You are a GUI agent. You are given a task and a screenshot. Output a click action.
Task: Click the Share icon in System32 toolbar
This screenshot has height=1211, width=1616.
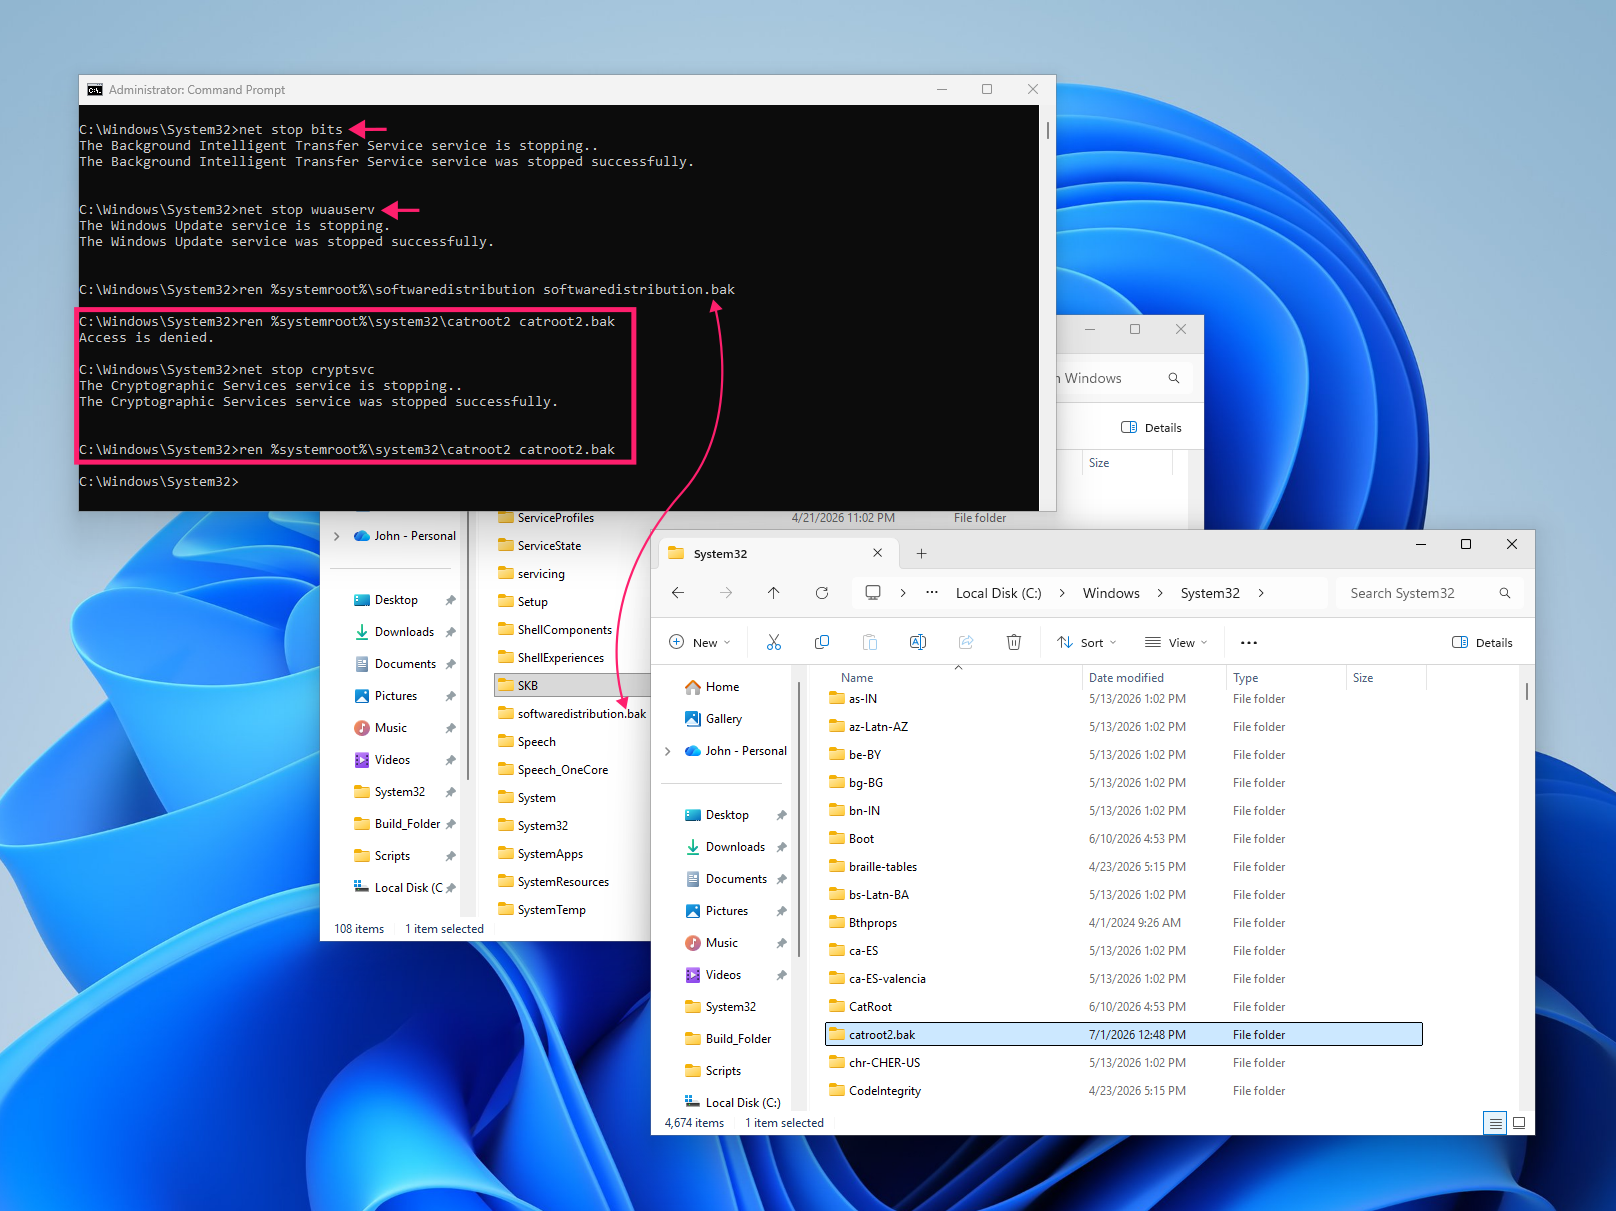[966, 642]
